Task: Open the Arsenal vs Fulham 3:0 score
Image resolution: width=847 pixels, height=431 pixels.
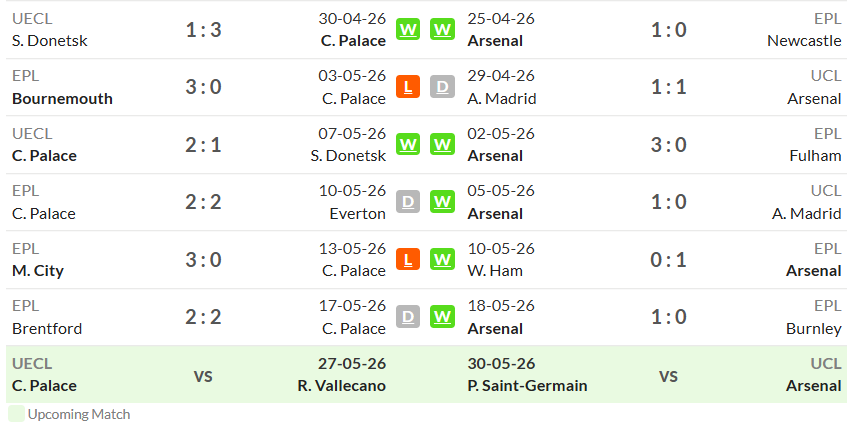Action: 669,145
